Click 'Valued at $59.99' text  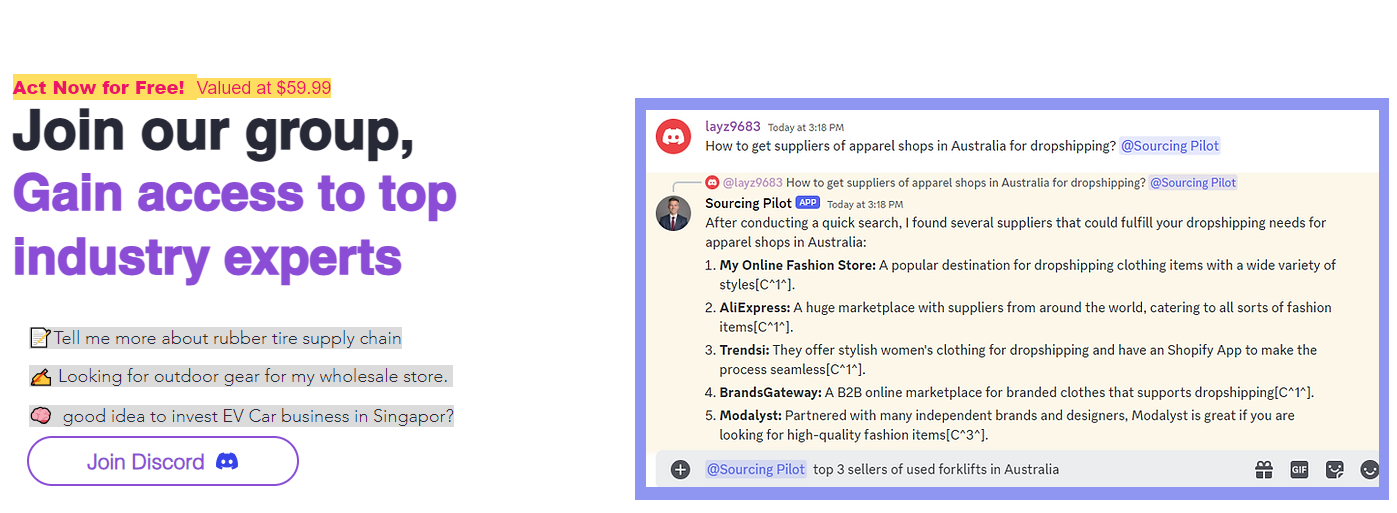264,88
